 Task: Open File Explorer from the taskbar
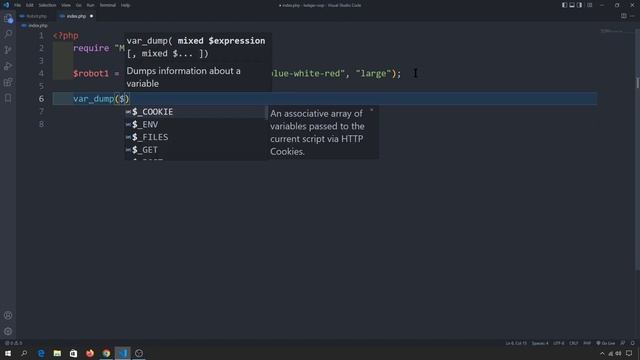57,353
